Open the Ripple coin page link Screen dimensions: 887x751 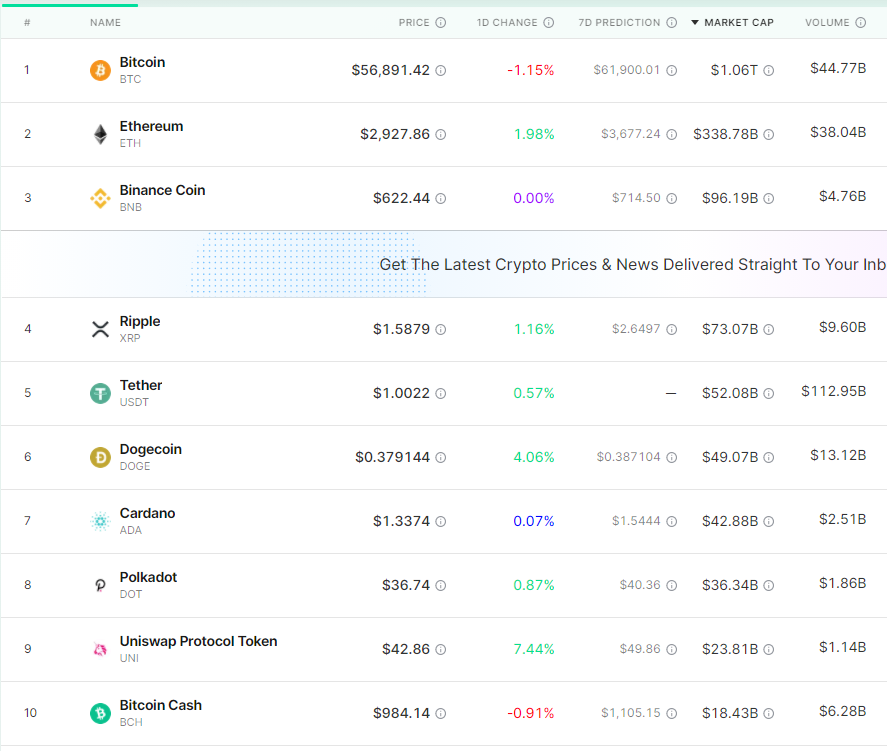pos(140,321)
